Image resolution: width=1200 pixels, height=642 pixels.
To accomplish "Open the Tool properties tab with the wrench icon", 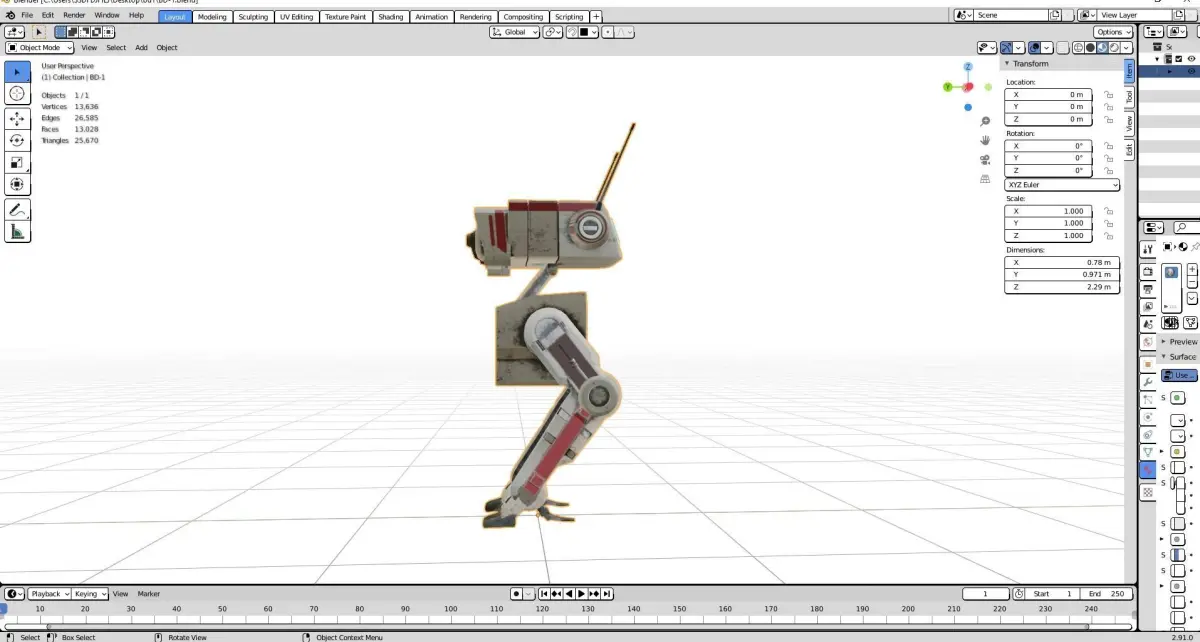I will tap(1148, 248).
